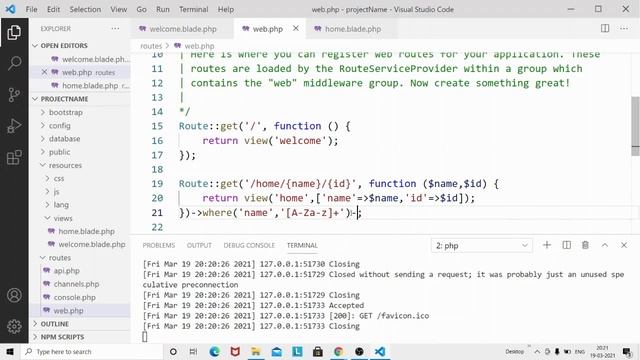Expand the js folder
Viewport: 640px width, 360px height.
(x=56, y=191)
